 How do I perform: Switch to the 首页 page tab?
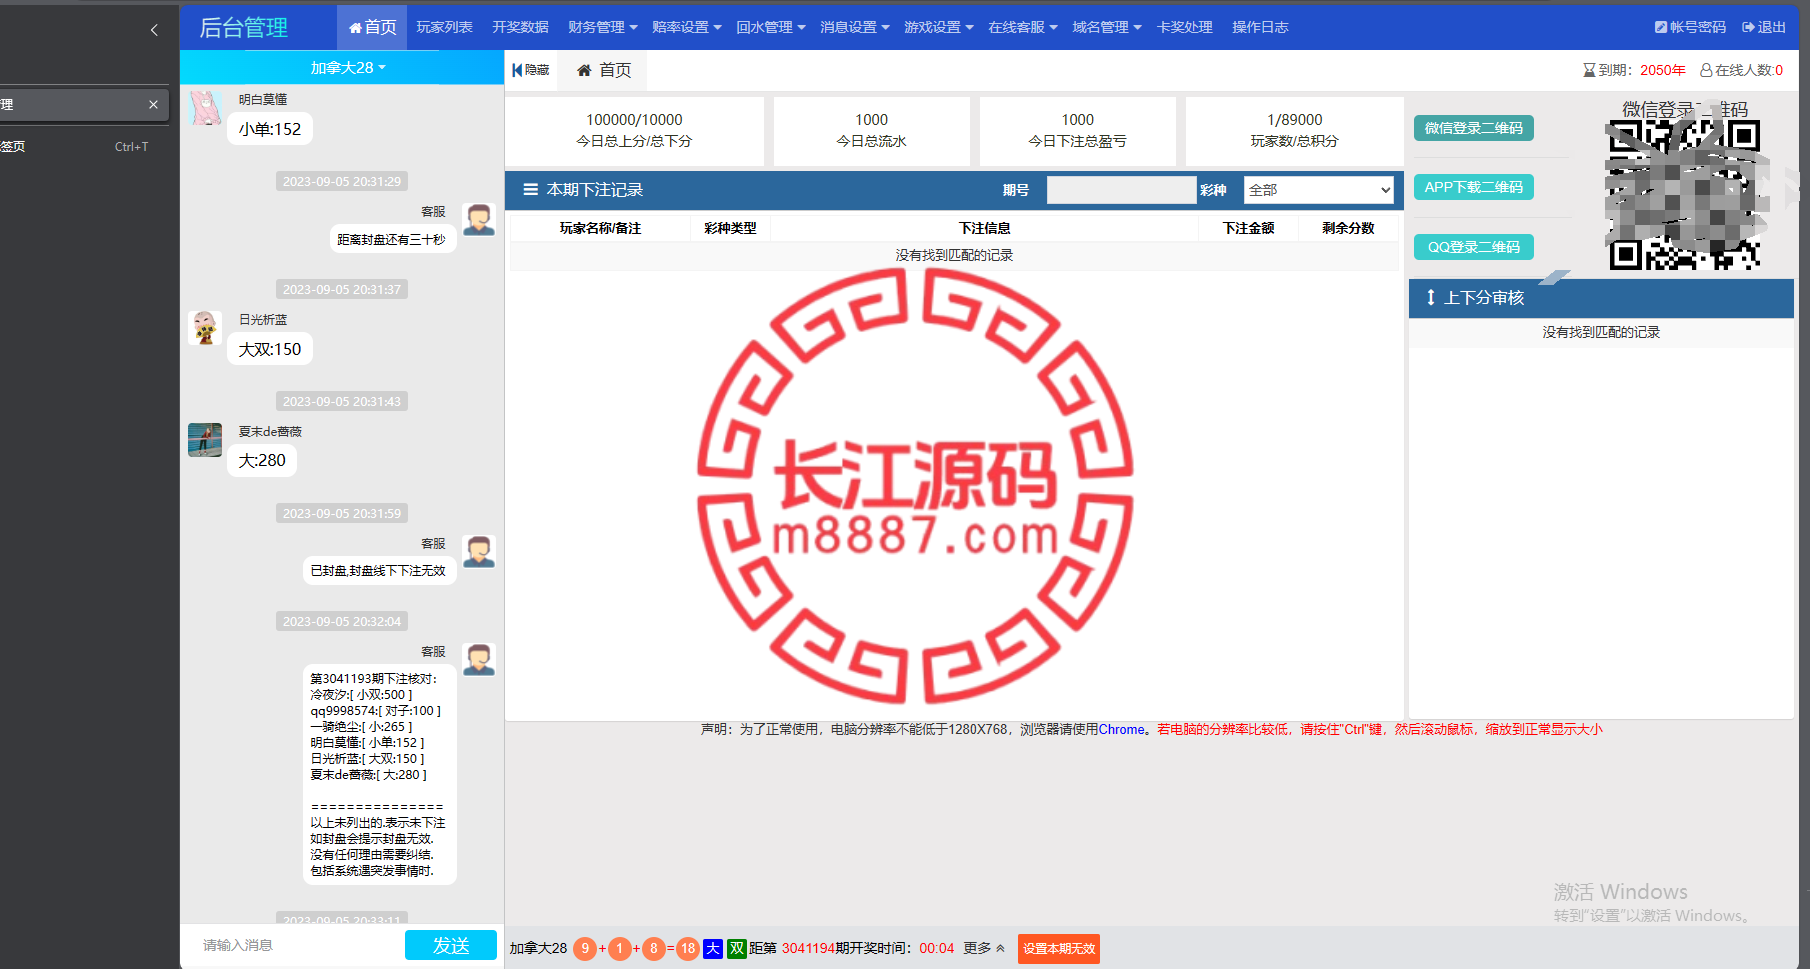pos(604,70)
